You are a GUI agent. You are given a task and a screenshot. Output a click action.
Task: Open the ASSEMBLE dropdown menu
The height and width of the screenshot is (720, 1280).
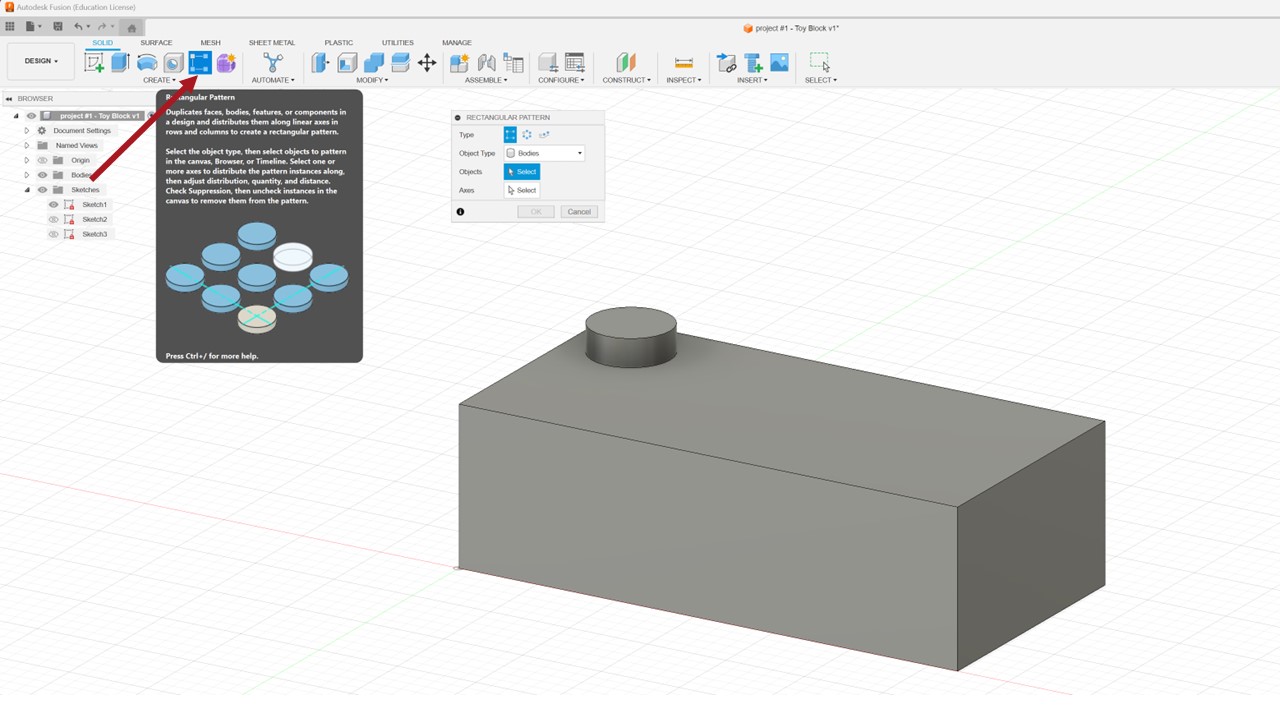pos(486,80)
